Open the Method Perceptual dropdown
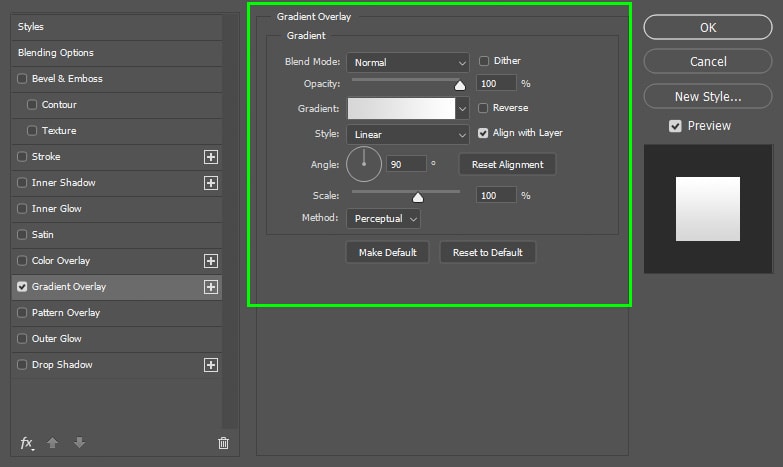This screenshot has width=783, height=467. [x=384, y=219]
